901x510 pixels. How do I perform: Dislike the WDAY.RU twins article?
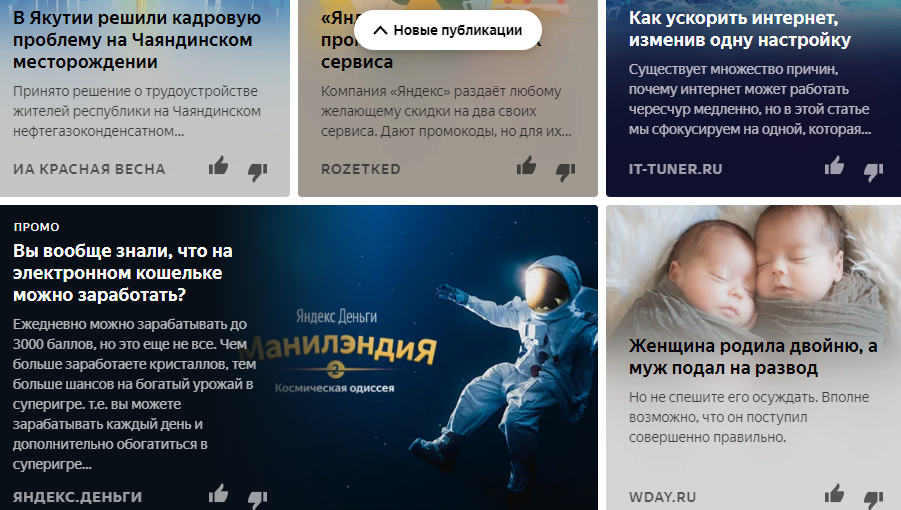tap(873, 499)
